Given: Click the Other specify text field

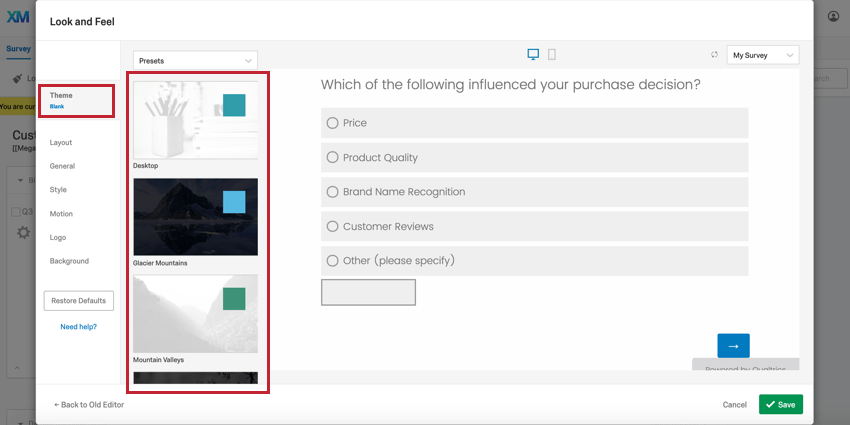Looking at the screenshot, I should tap(368, 292).
